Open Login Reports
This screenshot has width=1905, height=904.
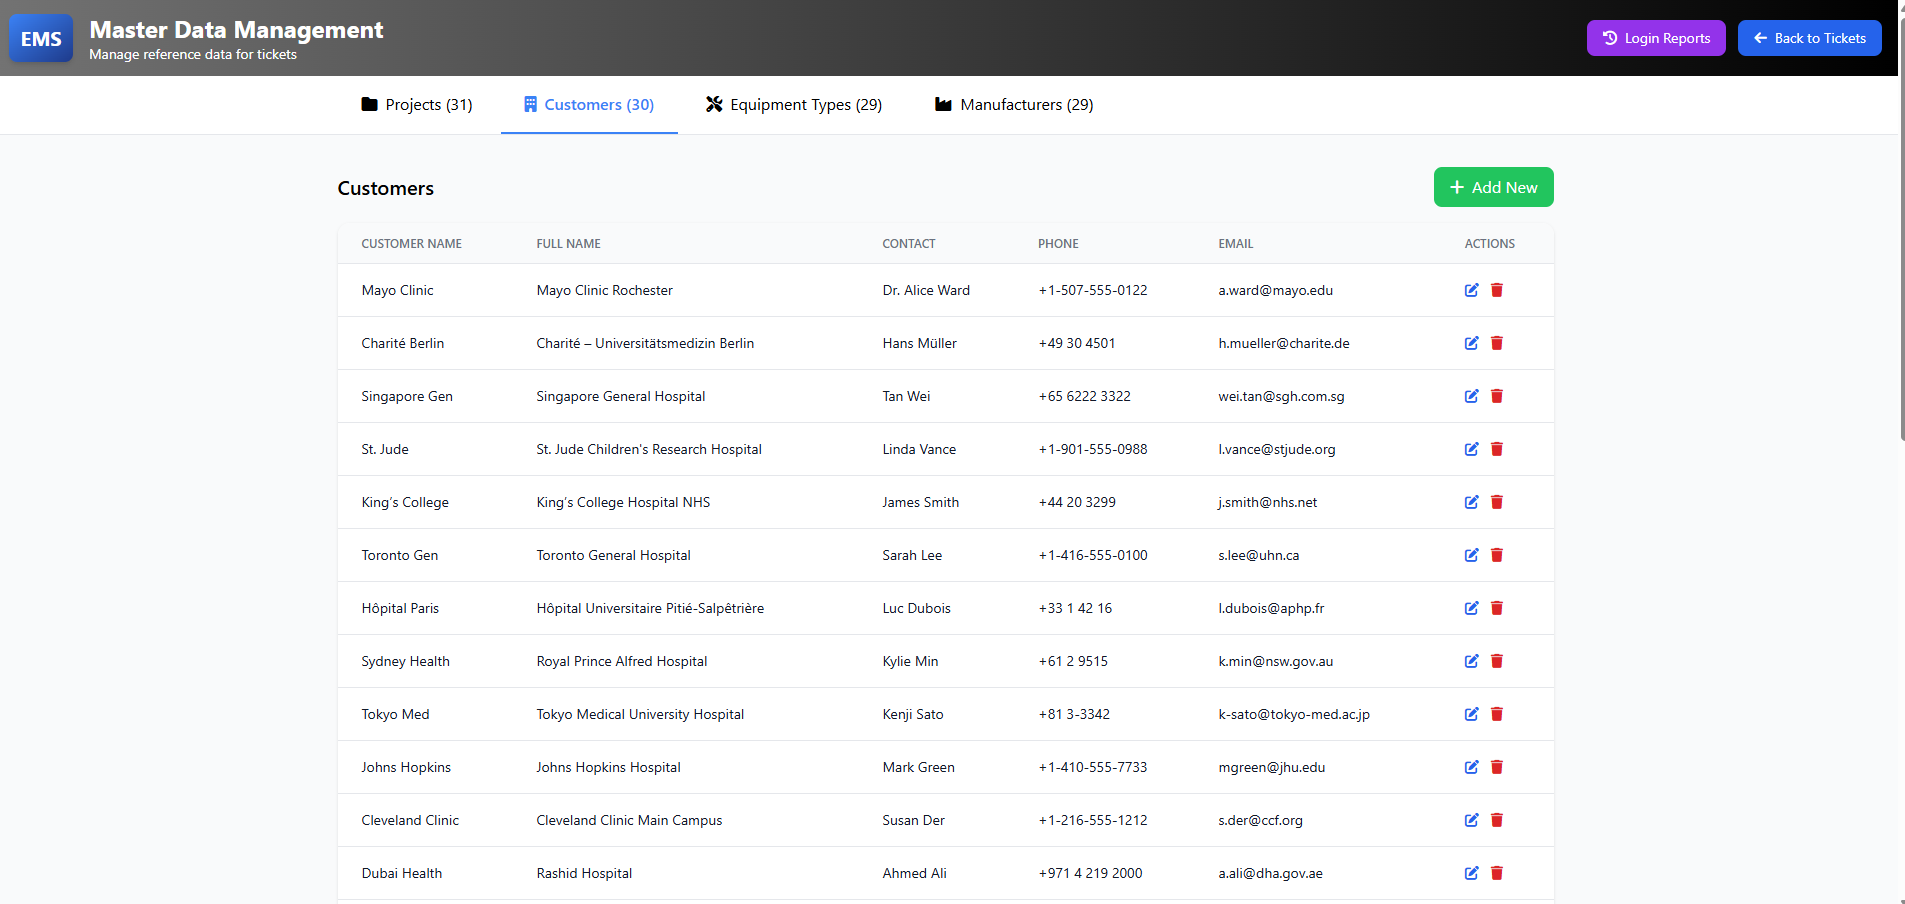(1655, 37)
